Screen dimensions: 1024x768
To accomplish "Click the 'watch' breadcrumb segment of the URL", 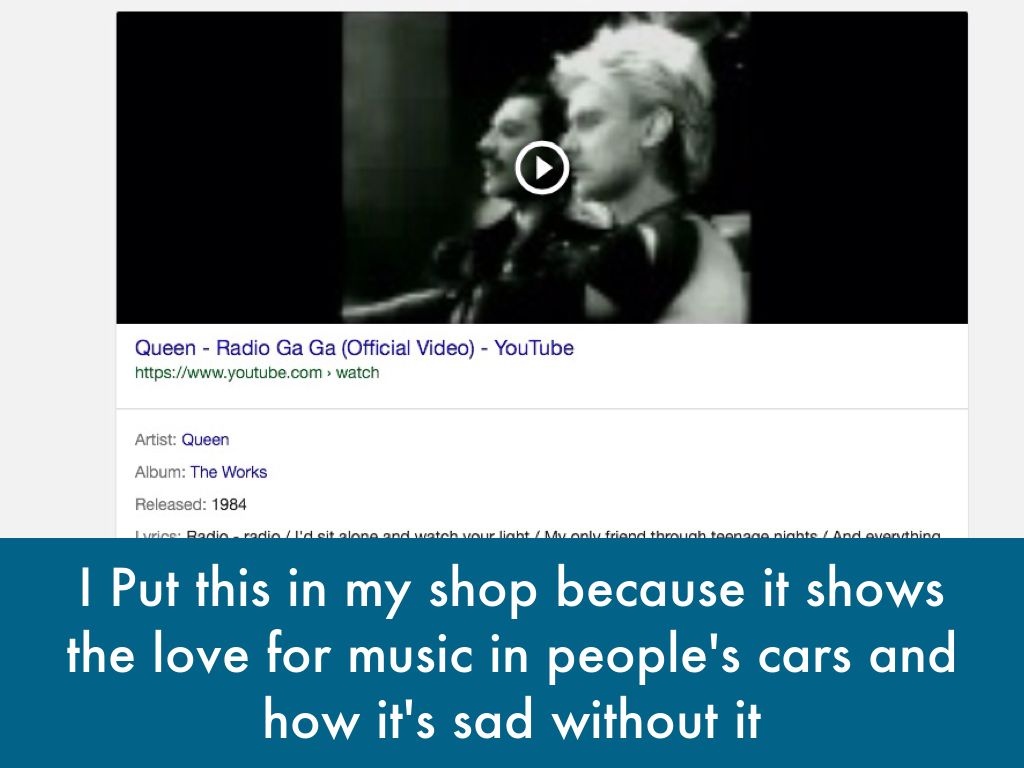I will pos(357,373).
